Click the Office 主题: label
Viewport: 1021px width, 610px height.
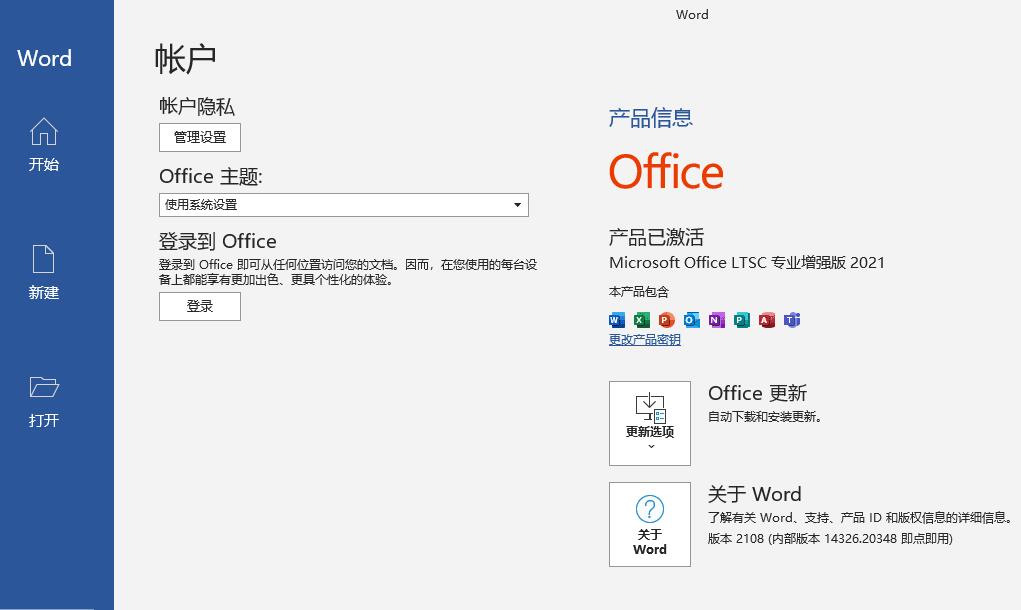coord(211,176)
